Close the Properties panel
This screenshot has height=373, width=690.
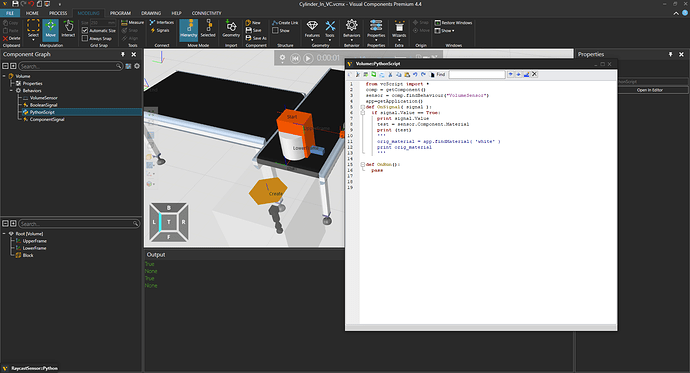coord(681,54)
